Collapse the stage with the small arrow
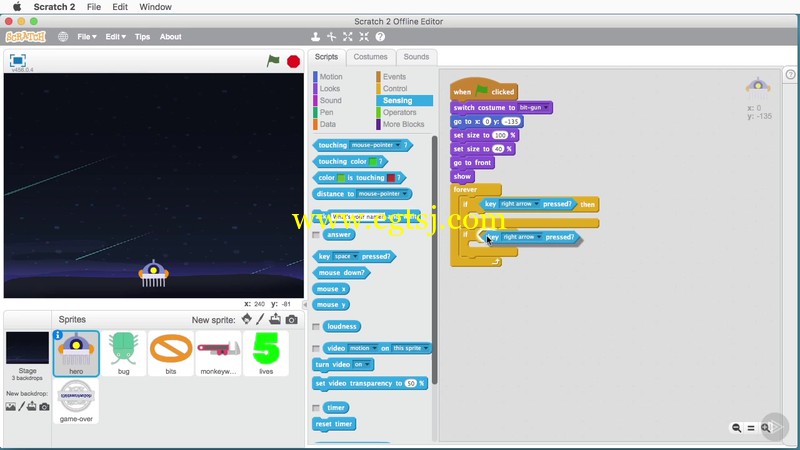The width and height of the screenshot is (800, 450). (305, 305)
